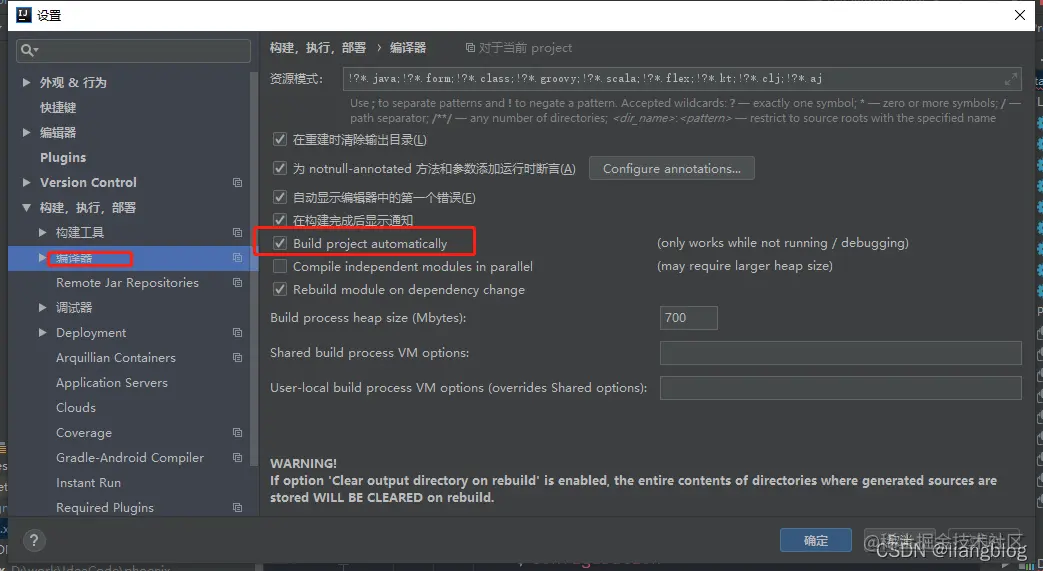The height and width of the screenshot is (571, 1043).
Task: Open Application Servers settings
Action: [x=112, y=383]
